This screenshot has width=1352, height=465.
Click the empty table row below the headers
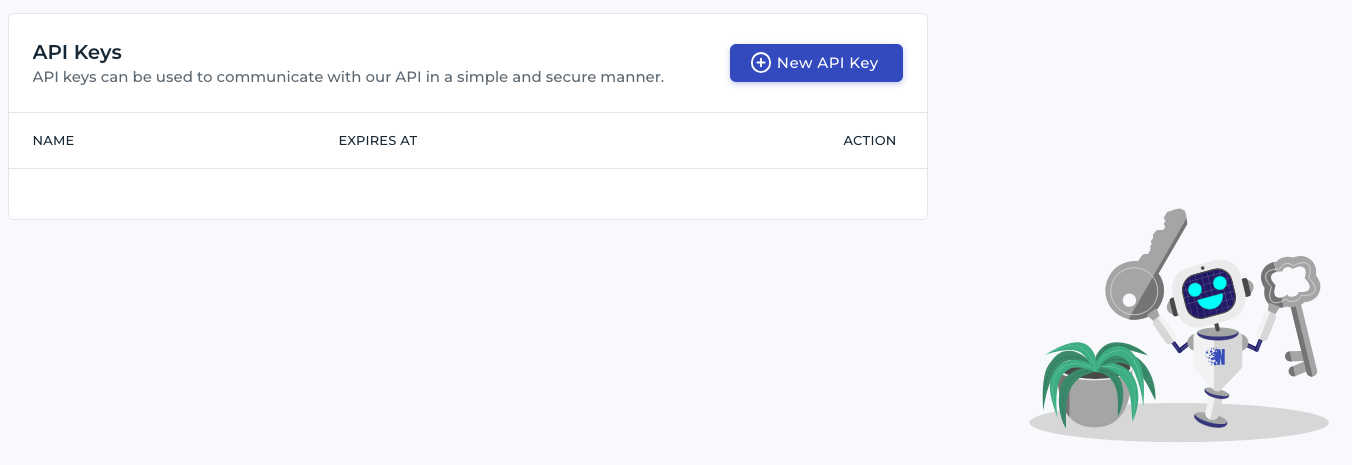pyautogui.click(x=468, y=194)
